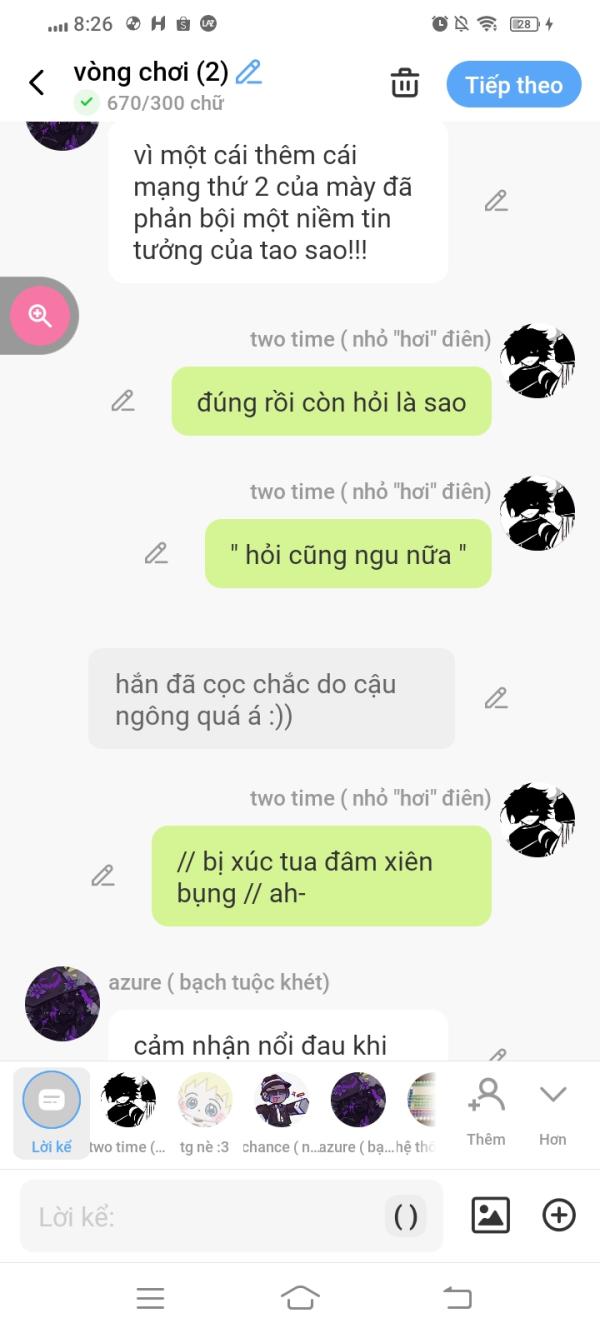The image size is (600, 1333).
Task: Open the plus circle add menu
Action: (559, 1215)
